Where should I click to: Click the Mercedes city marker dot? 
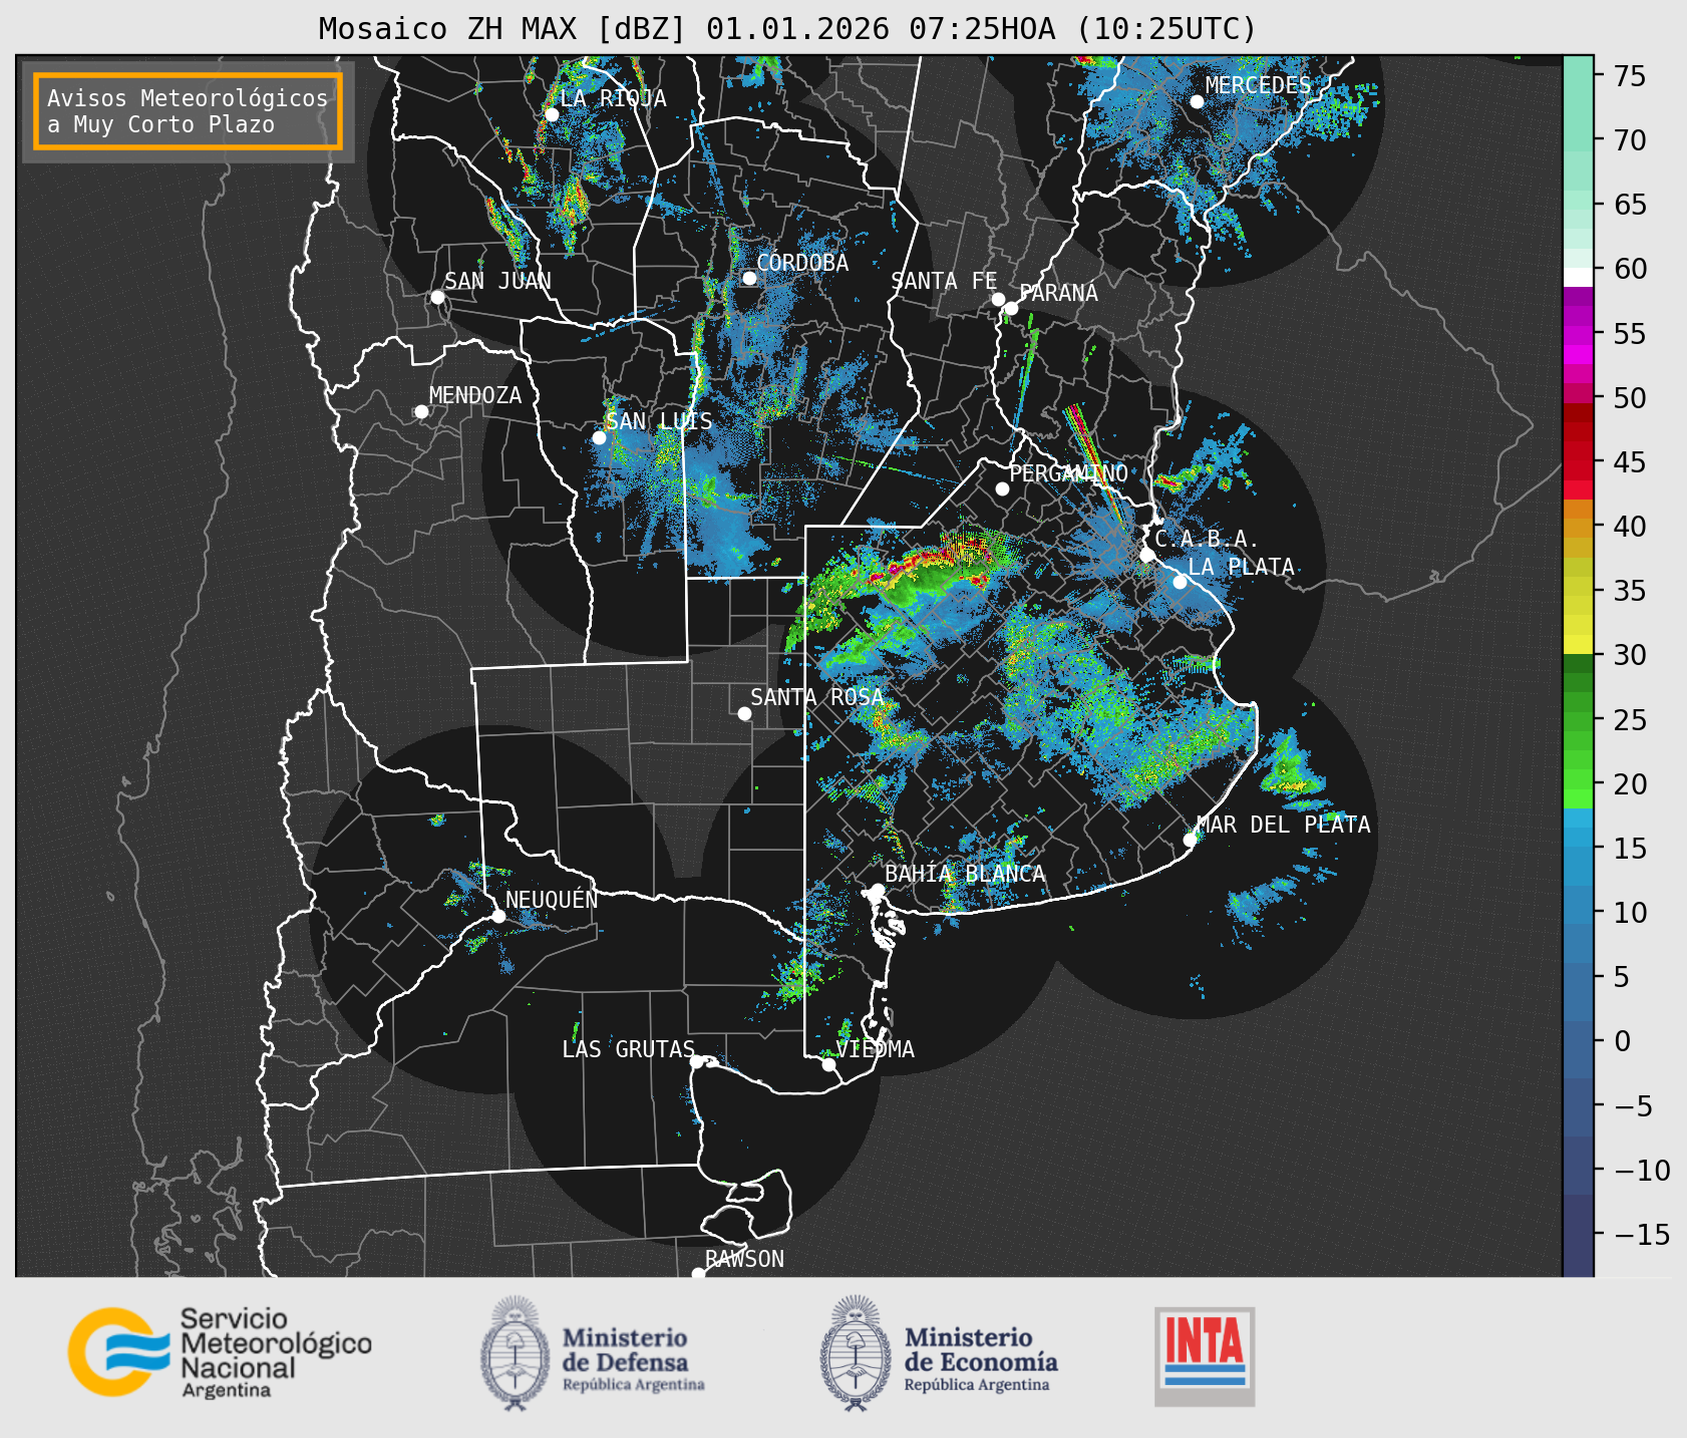pos(1197,101)
